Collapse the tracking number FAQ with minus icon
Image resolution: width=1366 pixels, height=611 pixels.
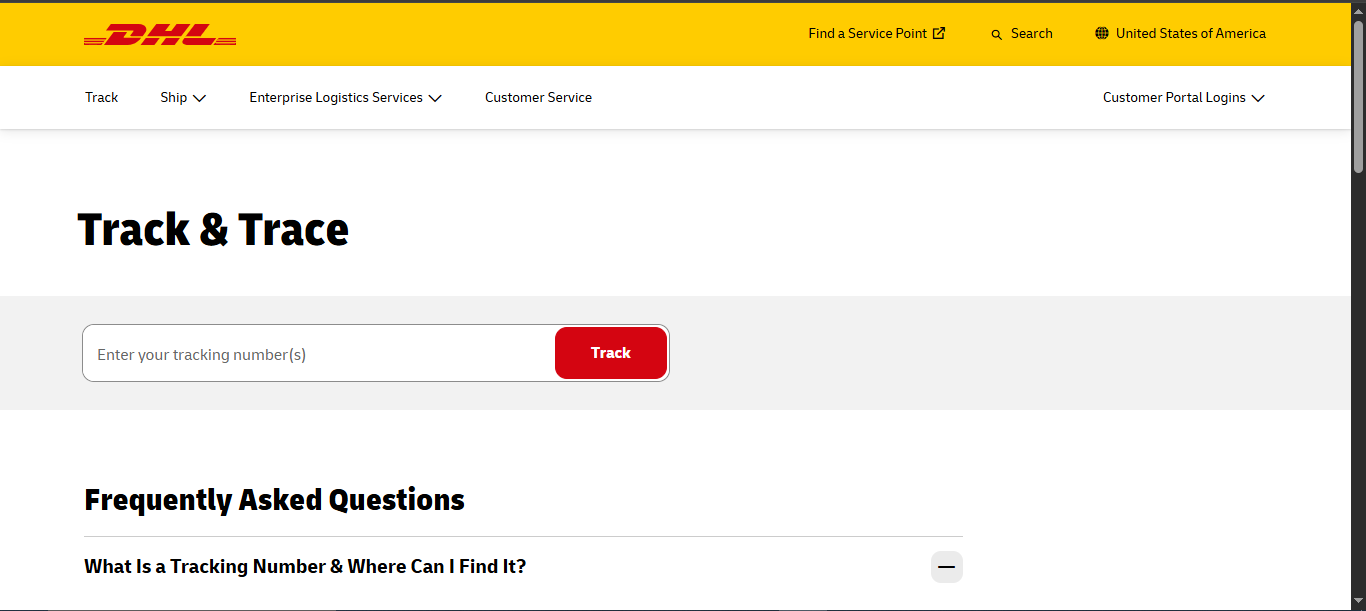click(947, 567)
